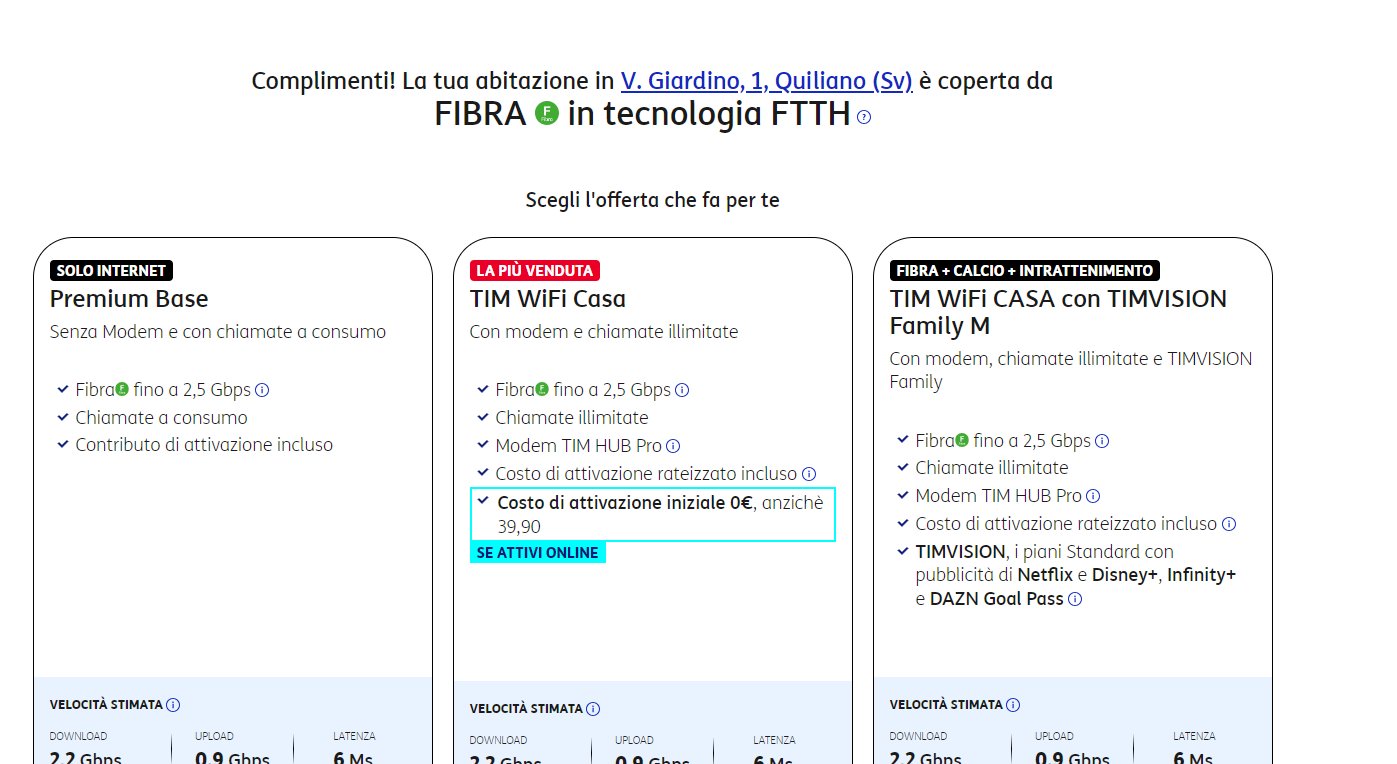Select the TIM WiFi CASA con TIMVISION Family M title
This screenshot has height=764, width=1397.
tap(1058, 312)
